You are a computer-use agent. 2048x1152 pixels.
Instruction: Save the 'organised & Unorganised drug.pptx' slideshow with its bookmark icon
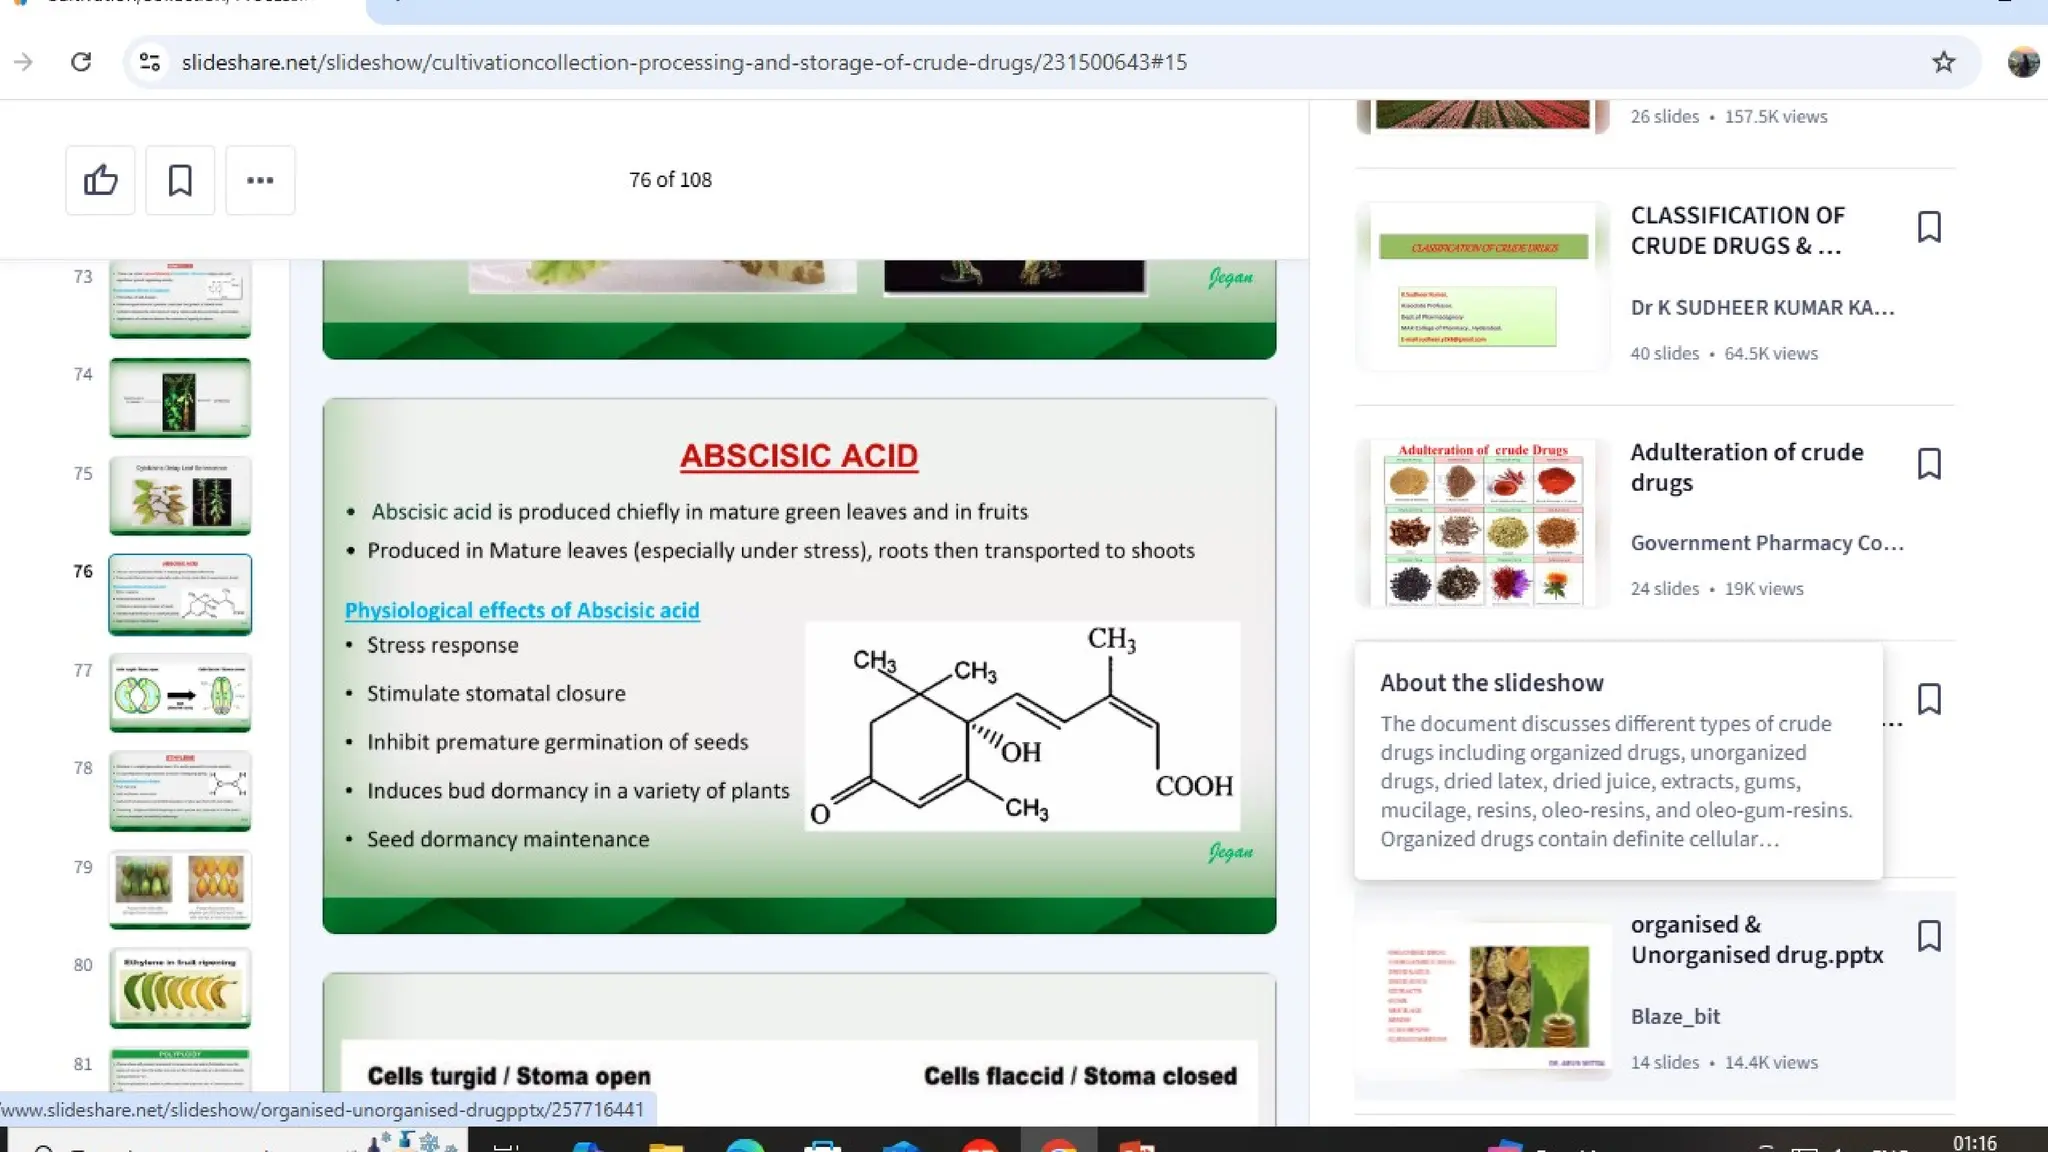(x=1929, y=935)
